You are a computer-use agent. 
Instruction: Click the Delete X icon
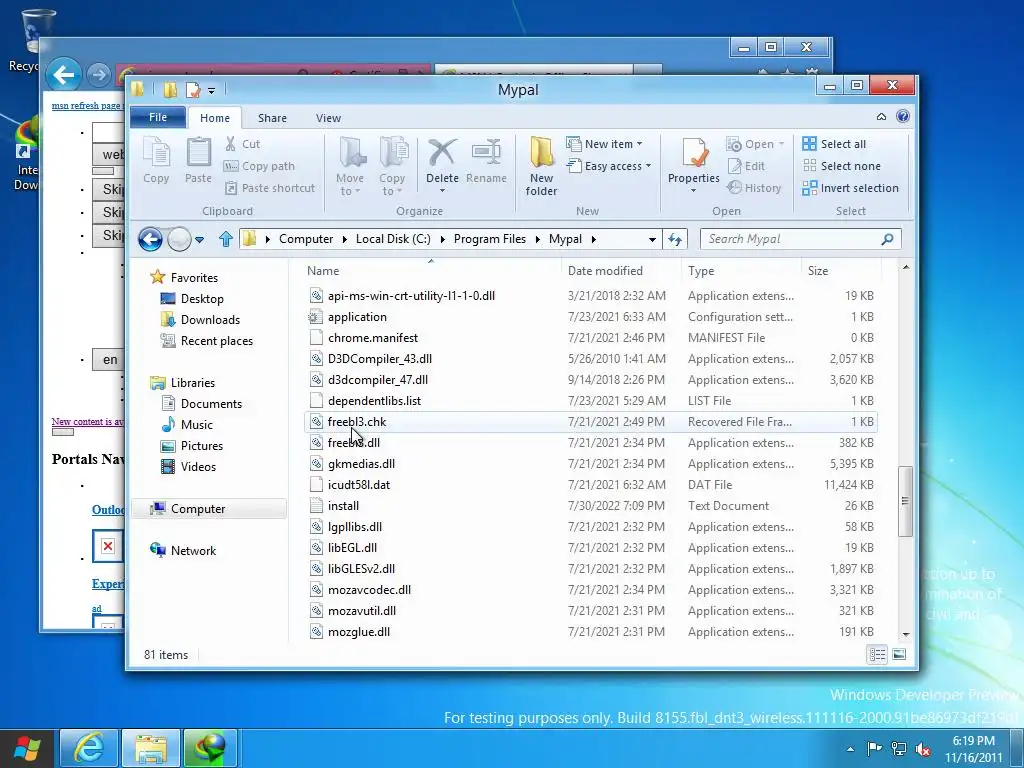click(x=442, y=152)
